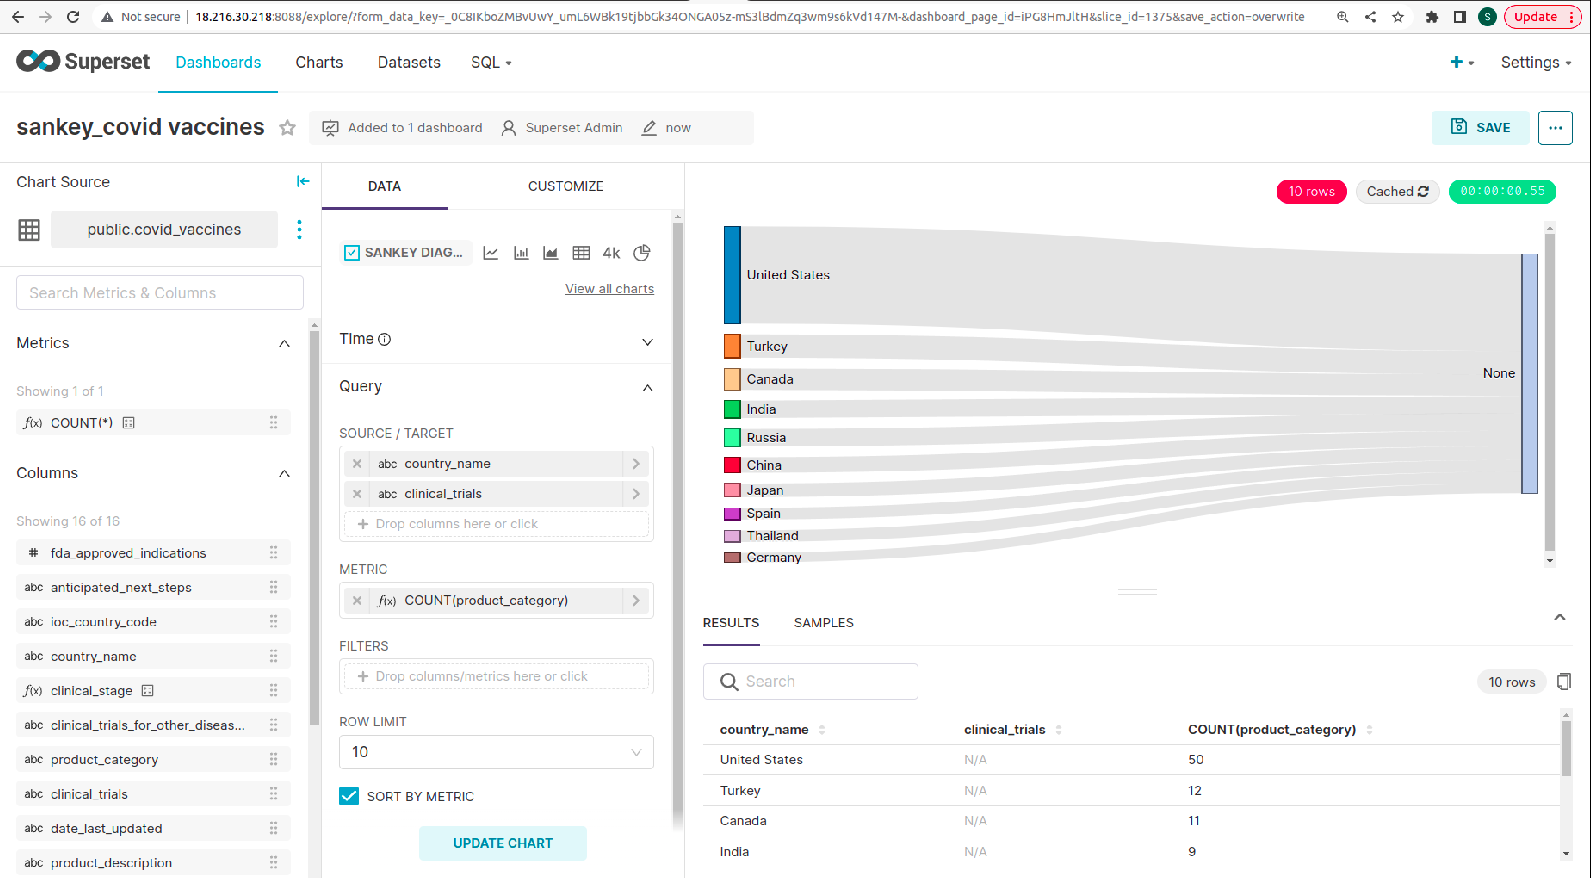Click the product_category column item
Viewport: 1591px width, 878px height.
tap(153, 760)
